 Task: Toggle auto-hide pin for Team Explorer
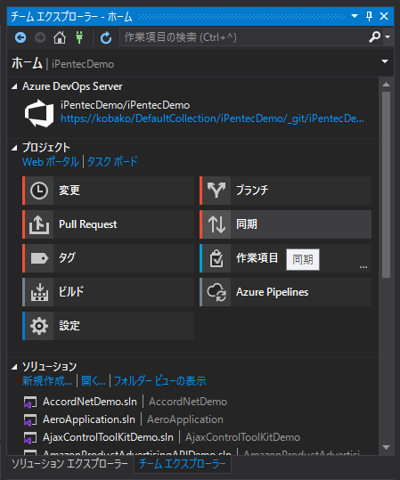tap(369, 16)
